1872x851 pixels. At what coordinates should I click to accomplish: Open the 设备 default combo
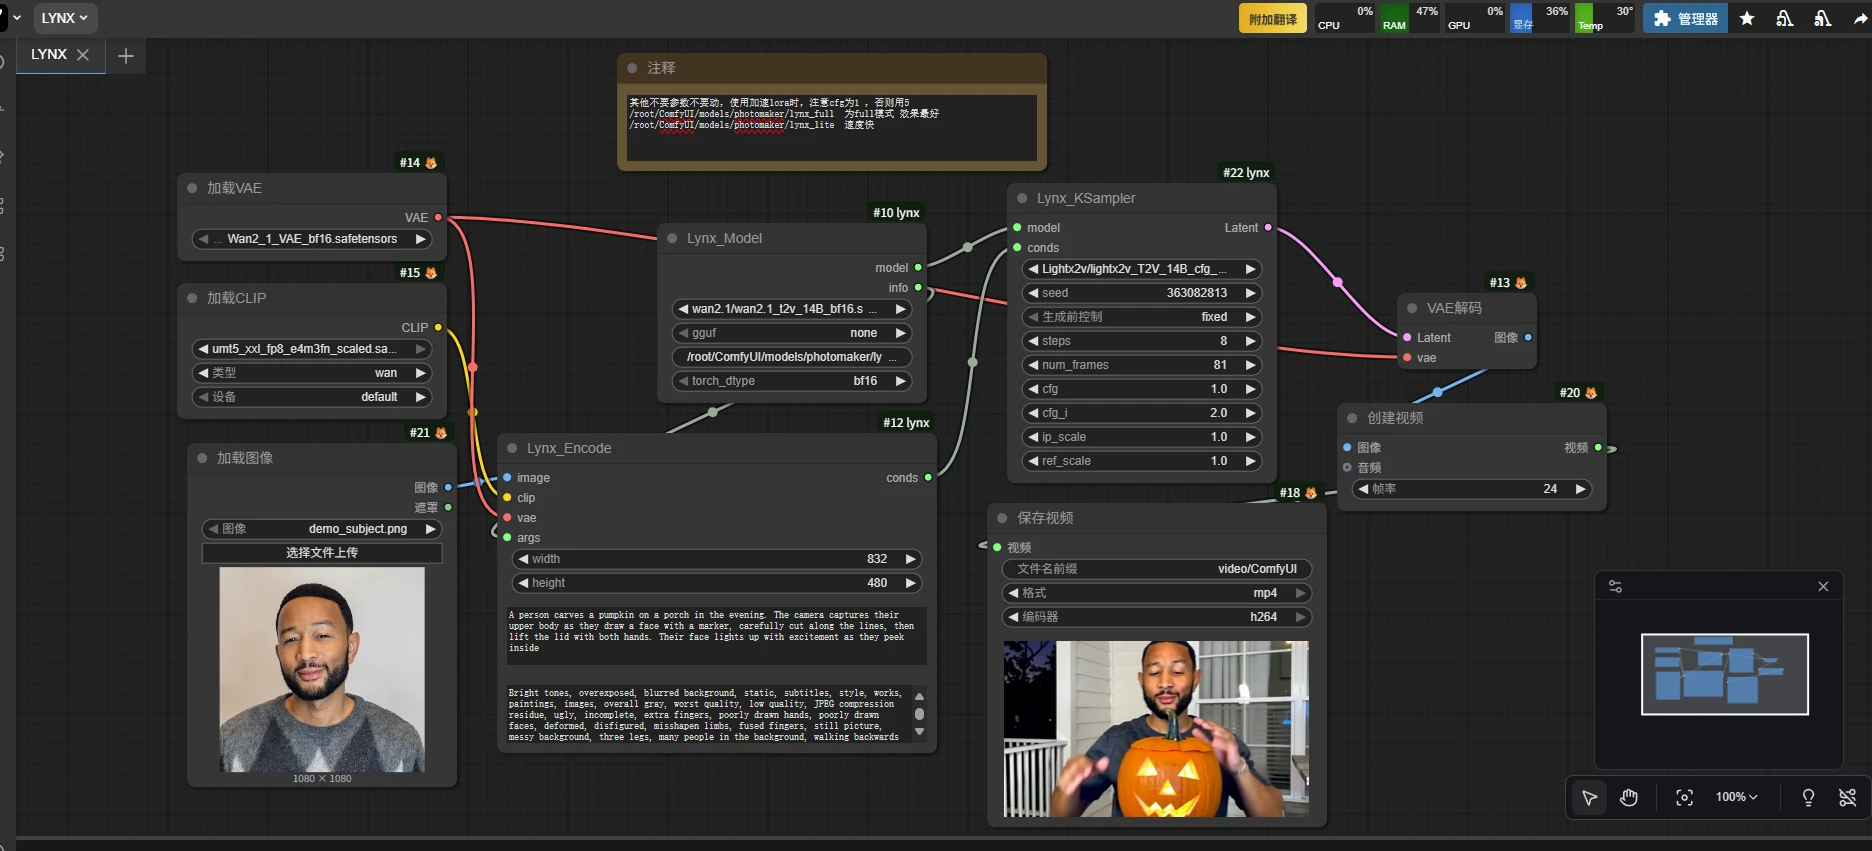(312, 397)
